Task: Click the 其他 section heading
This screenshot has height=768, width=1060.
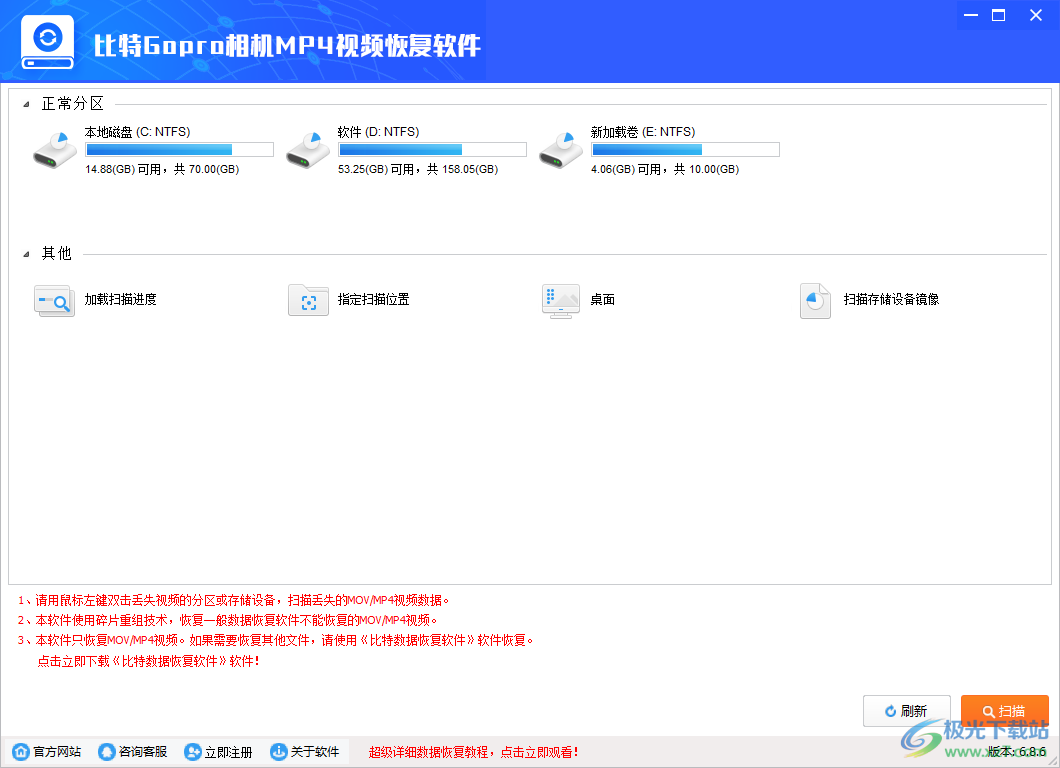Action: point(57,254)
